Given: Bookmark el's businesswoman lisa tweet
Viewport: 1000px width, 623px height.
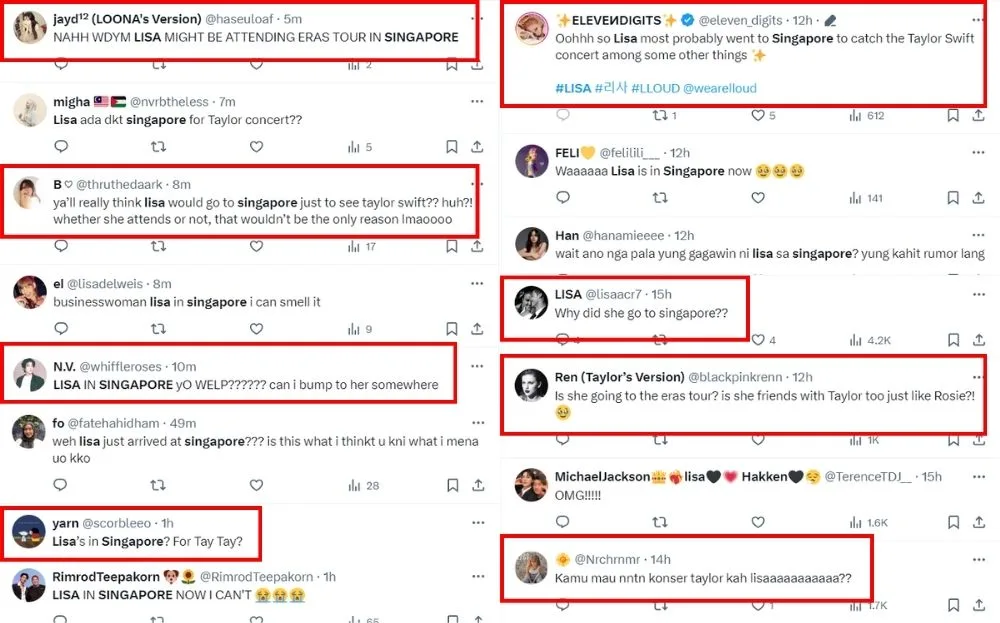Looking at the screenshot, I should pyautogui.click(x=452, y=329).
